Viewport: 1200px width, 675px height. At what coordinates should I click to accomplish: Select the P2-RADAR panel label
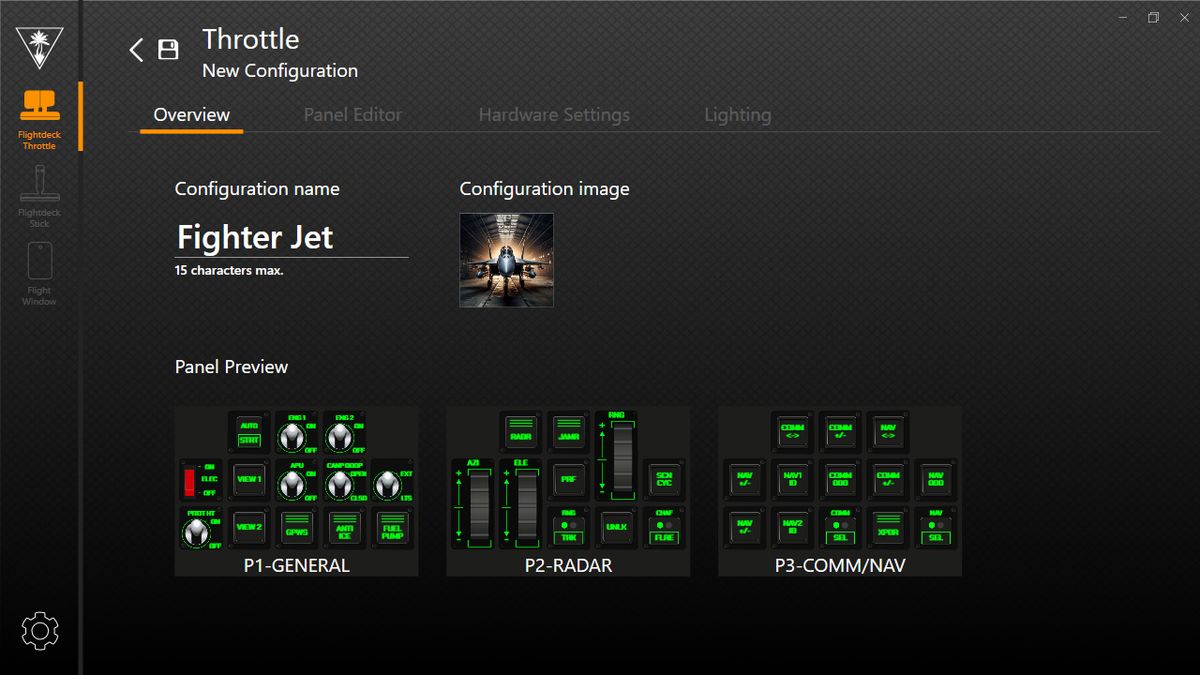(x=568, y=565)
